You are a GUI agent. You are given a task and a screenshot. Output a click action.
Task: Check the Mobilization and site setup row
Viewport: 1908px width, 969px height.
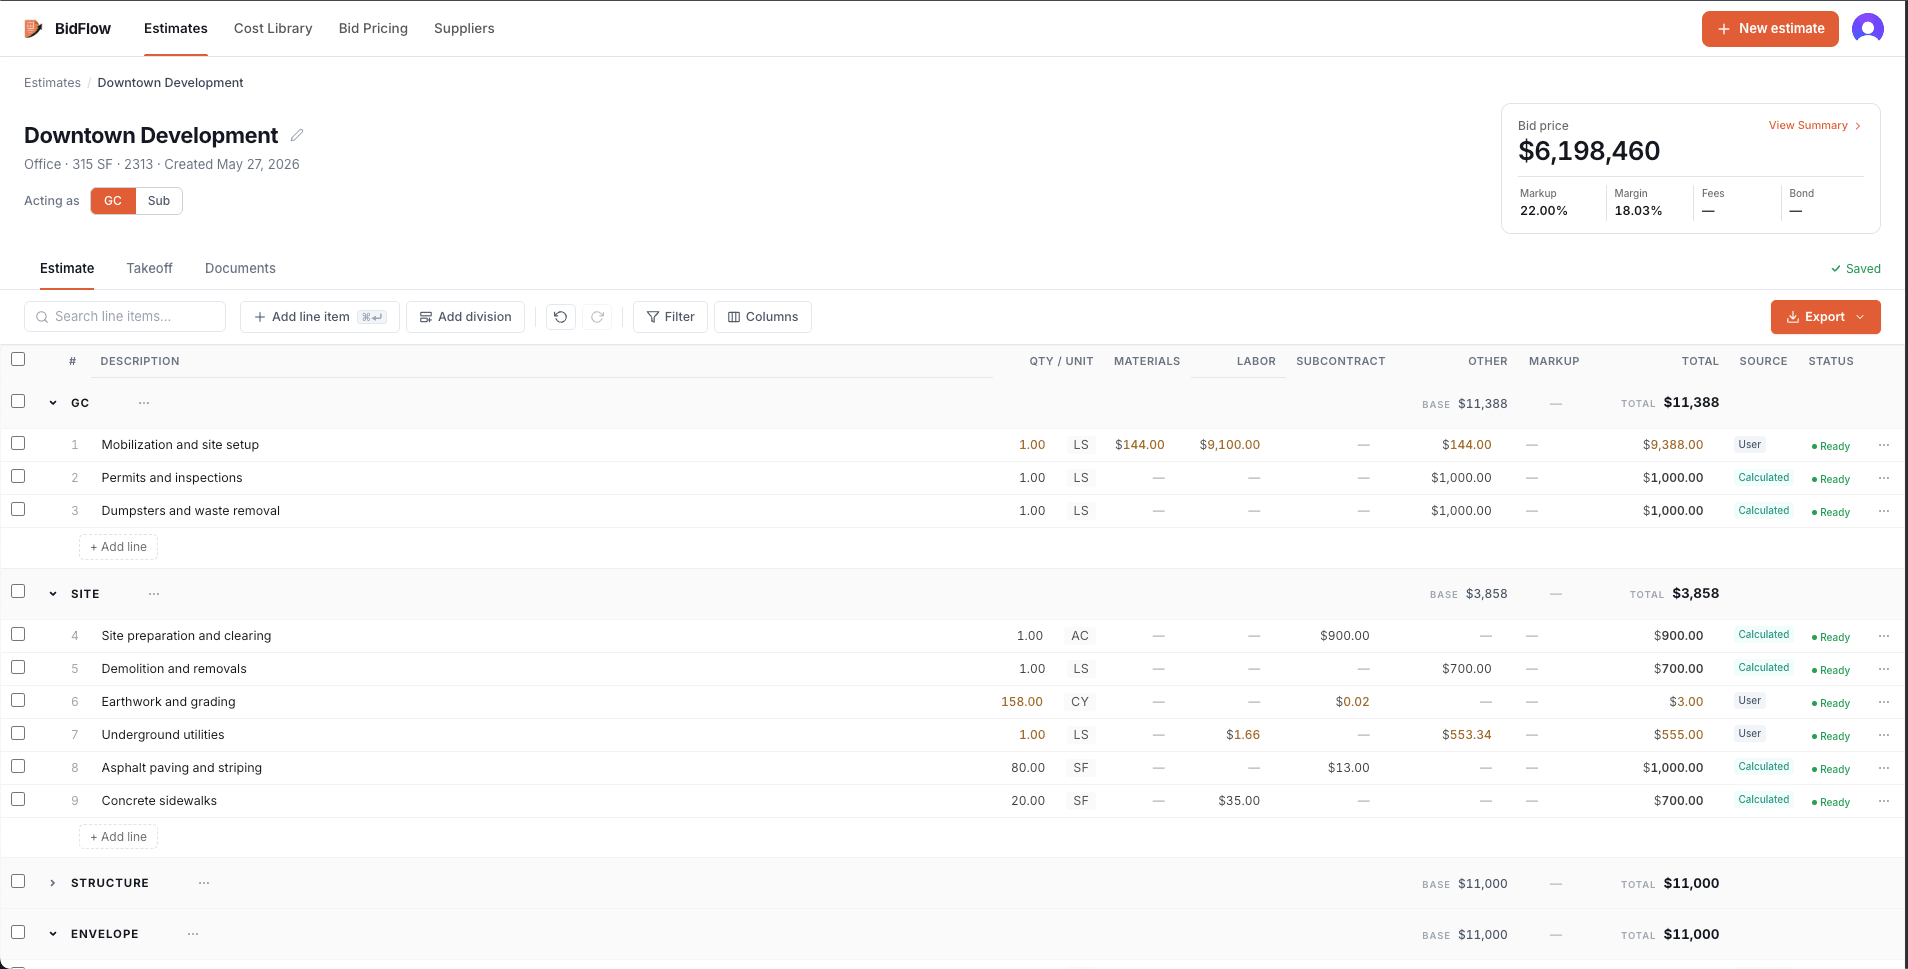point(18,443)
